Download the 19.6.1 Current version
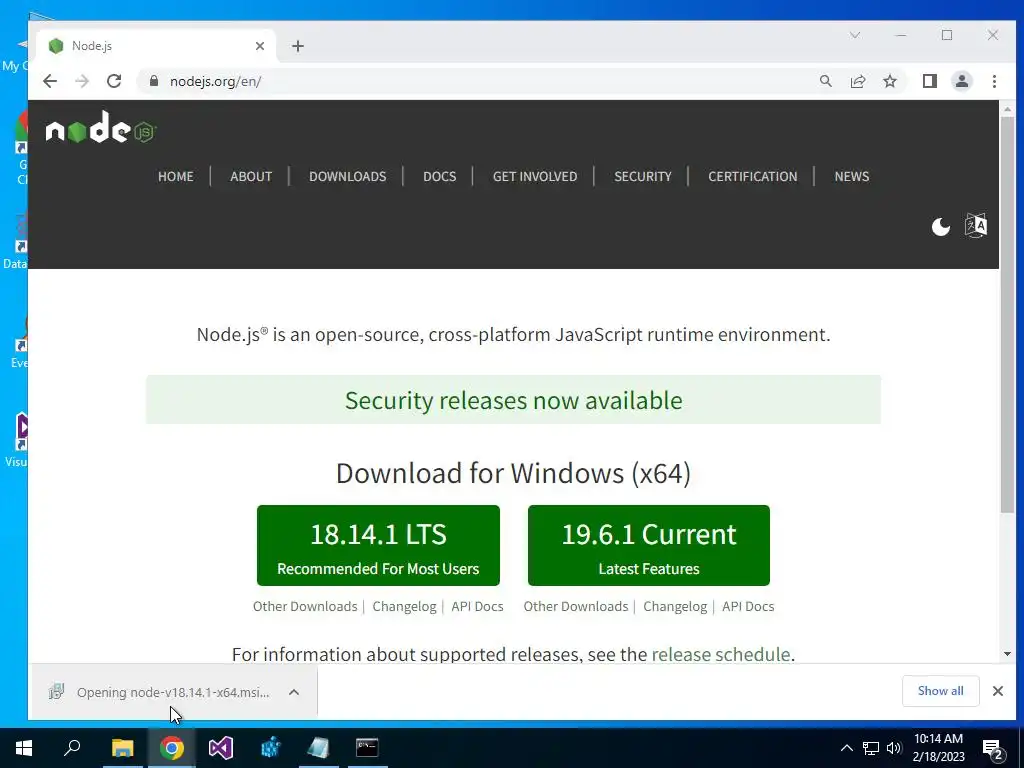Viewport: 1024px width, 768px height. pyautogui.click(x=648, y=545)
